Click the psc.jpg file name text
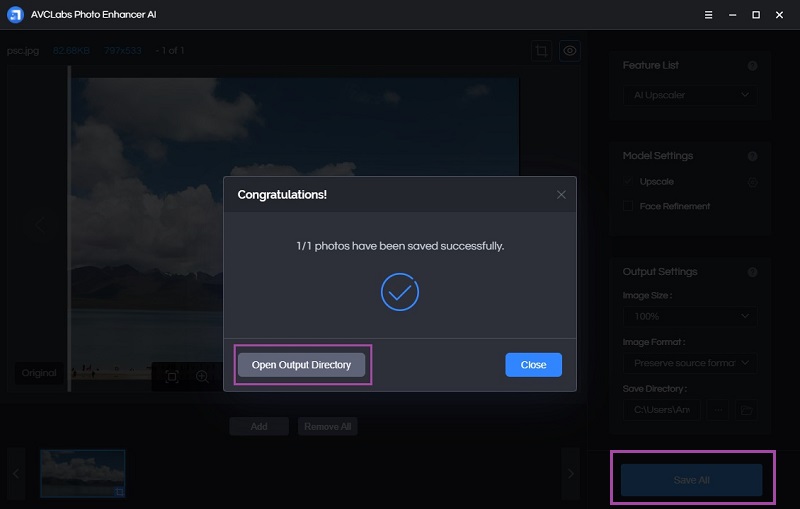Screen dimensions: 800x509 click(23, 51)
